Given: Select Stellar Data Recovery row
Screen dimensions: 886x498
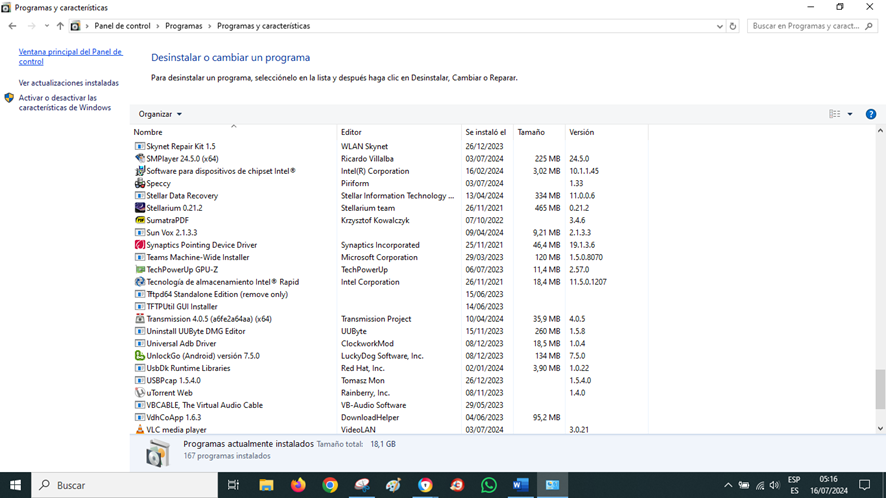Looking at the screenshot, I should coord(390,196).
